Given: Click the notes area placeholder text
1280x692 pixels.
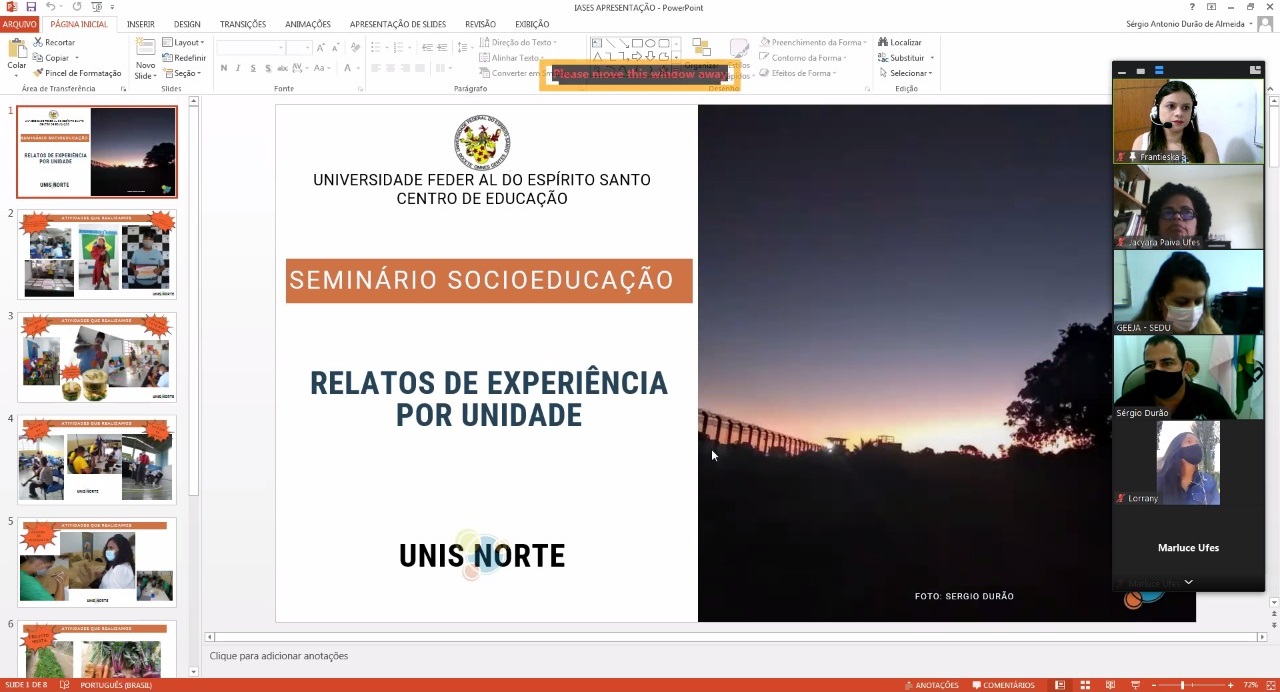Looking at the screenshot, I should pyautogui.click(x=279, y=656).
